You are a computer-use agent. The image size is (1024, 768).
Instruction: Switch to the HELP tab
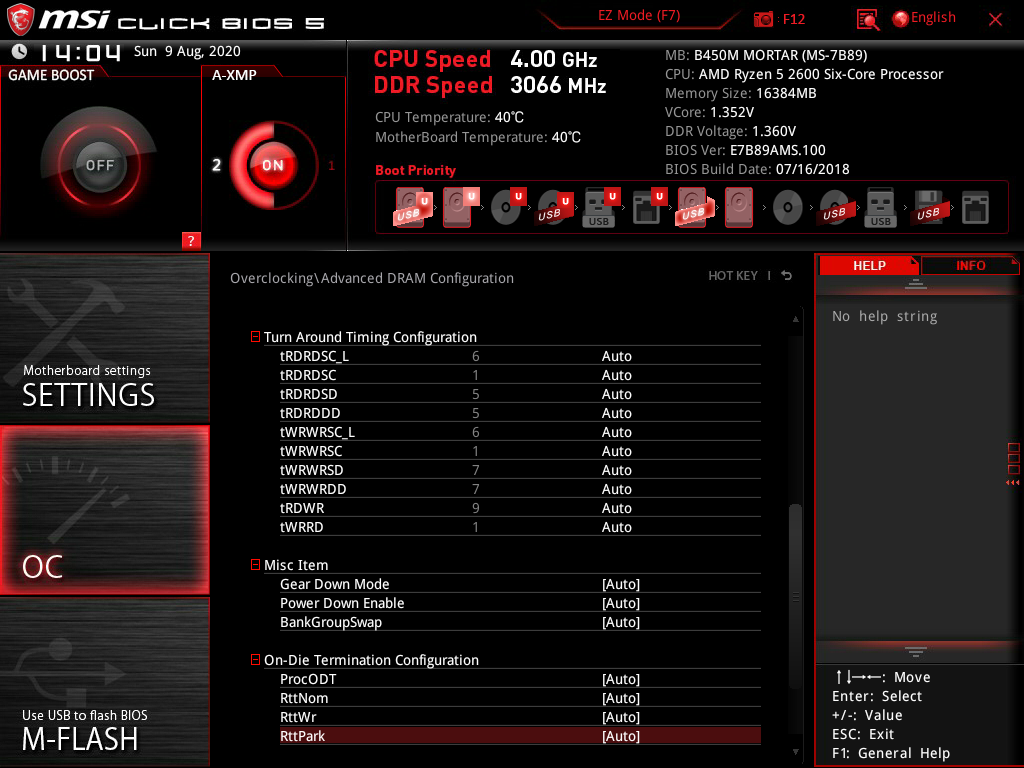coord(869,265)
